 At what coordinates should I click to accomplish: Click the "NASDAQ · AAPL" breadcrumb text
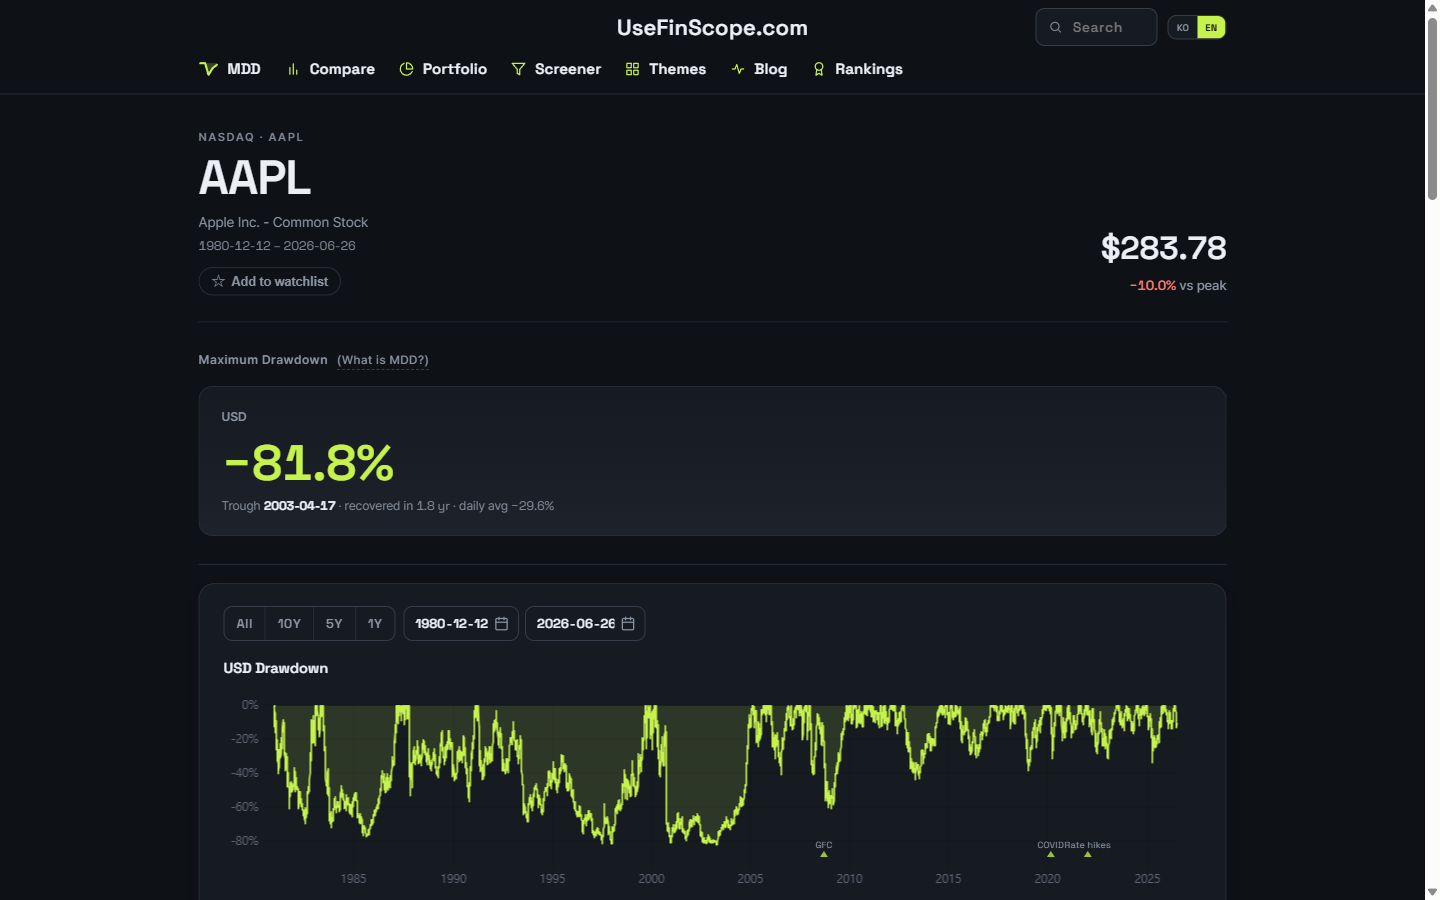tap(251, 137)
